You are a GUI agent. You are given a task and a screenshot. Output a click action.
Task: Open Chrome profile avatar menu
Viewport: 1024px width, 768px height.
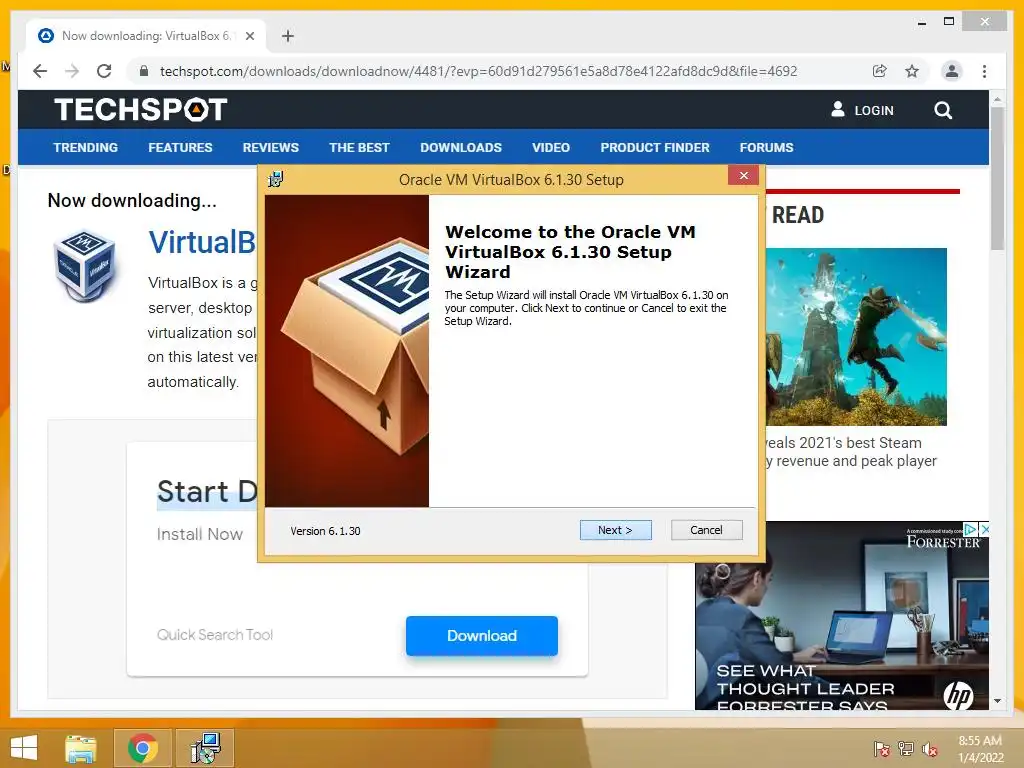point(952,71)
